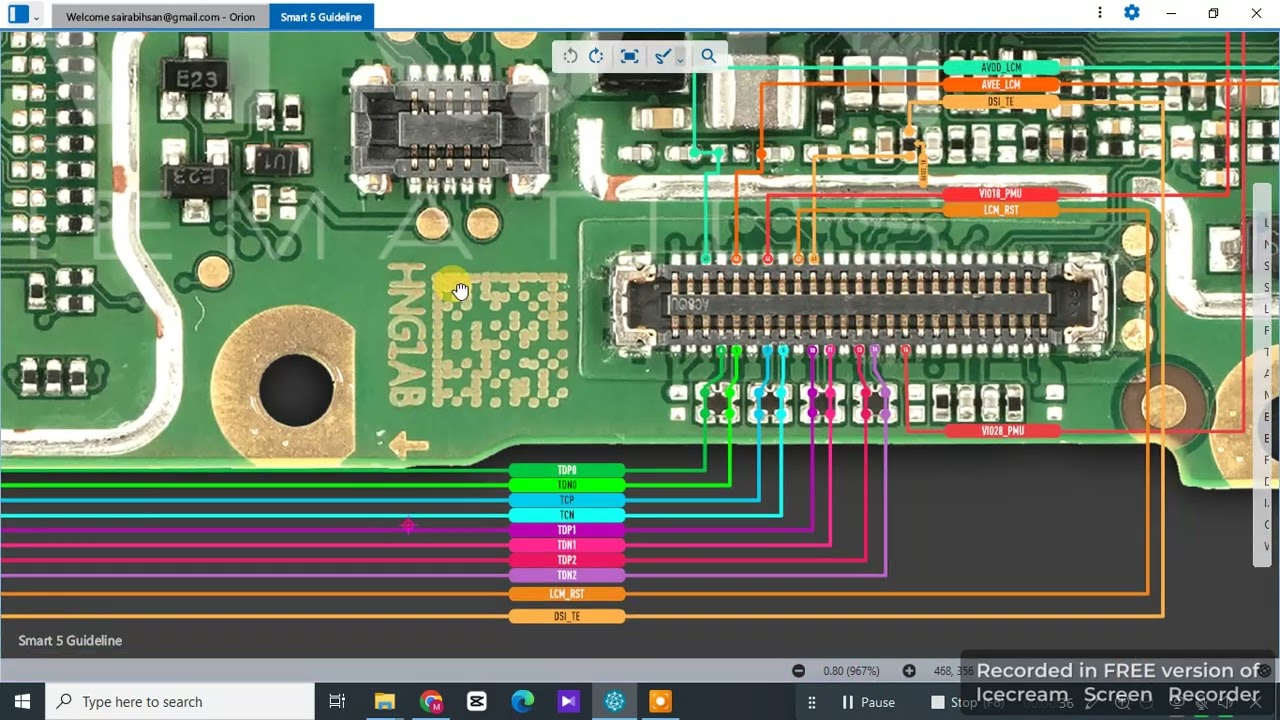Screen dimensions: 1280x720
Task: Select the TDP2 signal label
Action: coord(567,560)
